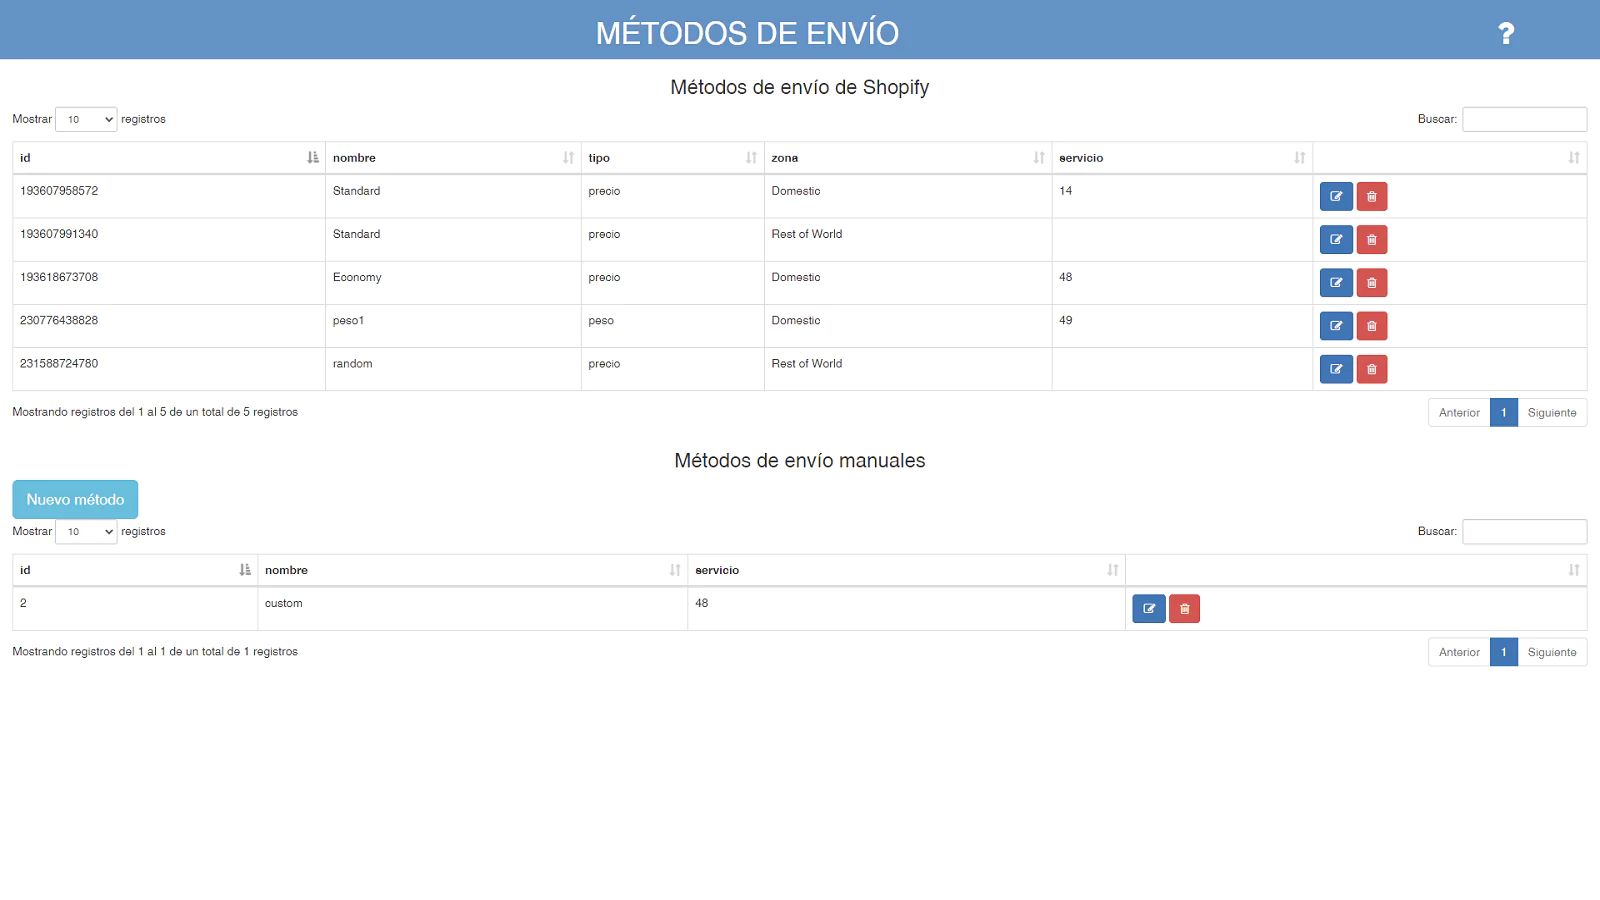Viewport: 1600px width, 900px height.
Task: Select page 1 in Shopify table pagination
Action: coord(1504,413)
